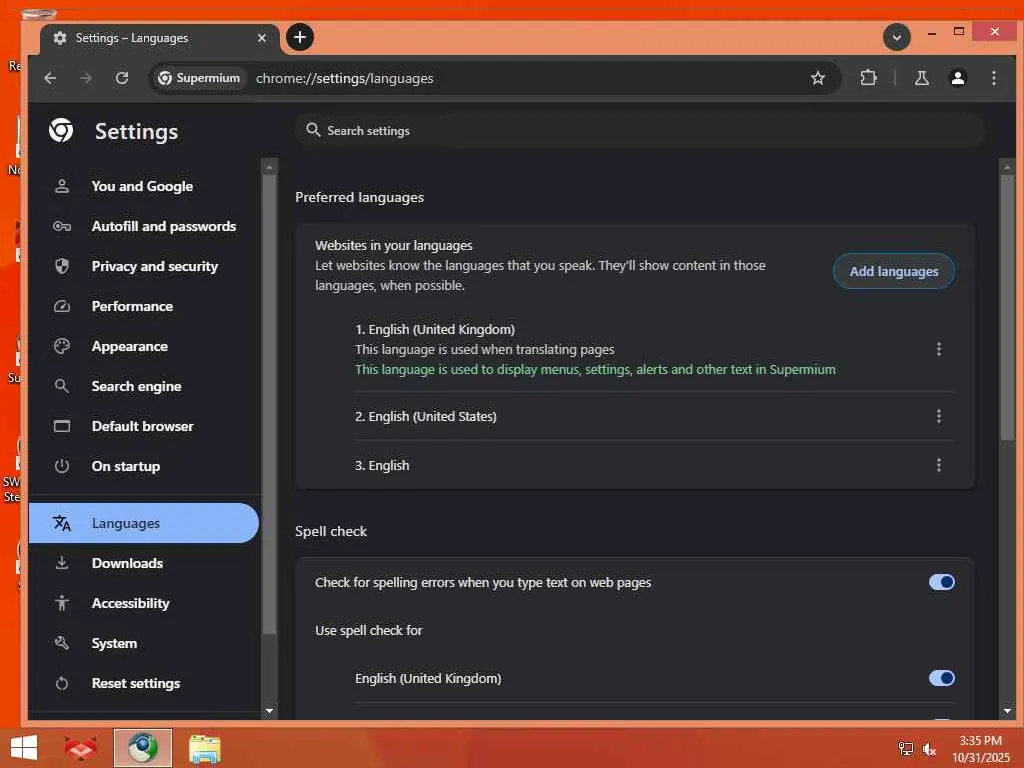
Task: Click the palette Appearance icon
Action: coord(62,346)
